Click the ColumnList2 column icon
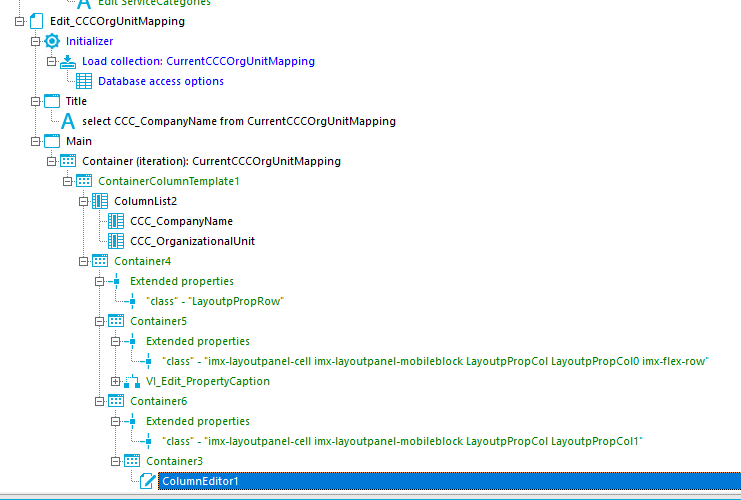This screenshot has height=500, width=741. [100, 201]
